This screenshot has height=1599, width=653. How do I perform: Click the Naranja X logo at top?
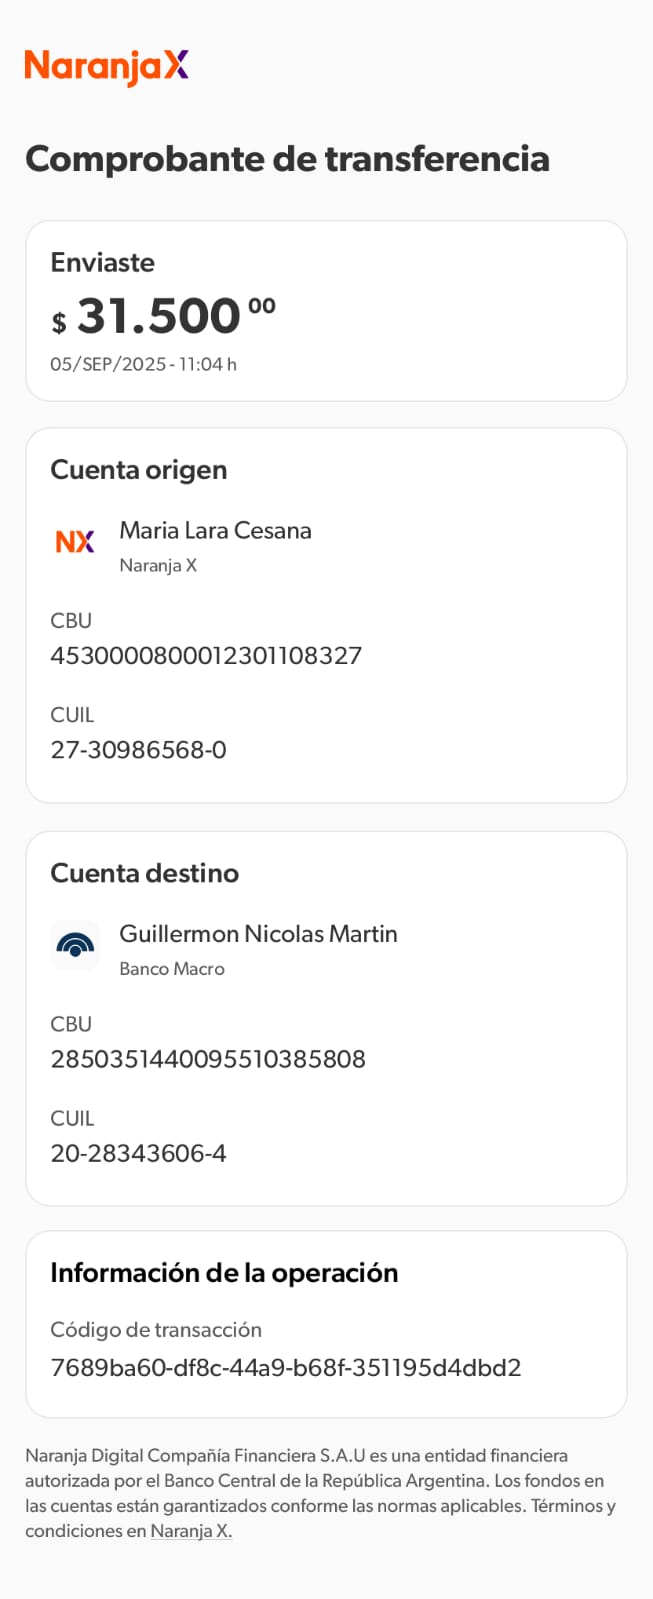coord(107,66)
